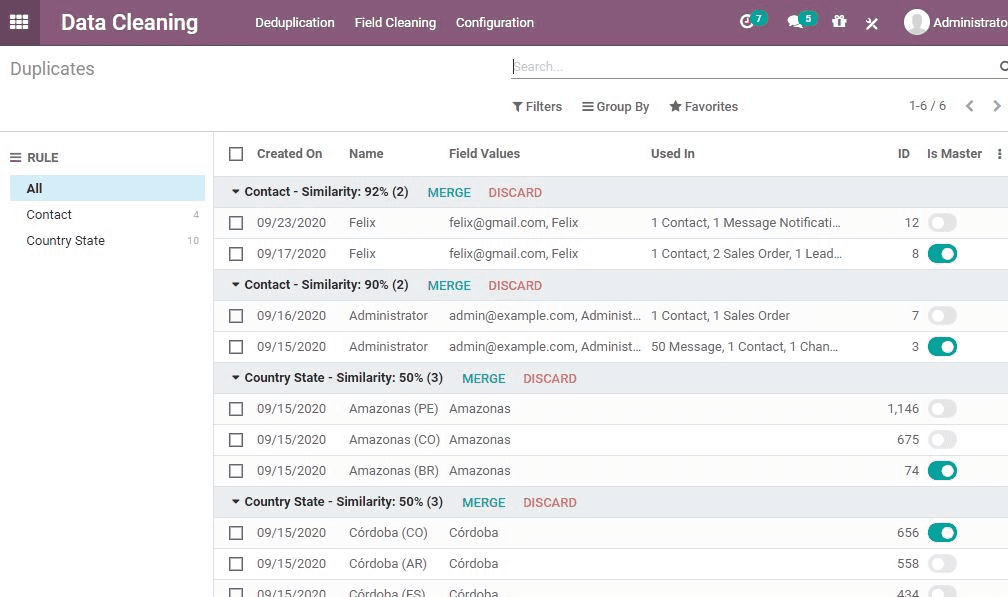
Task: Disable Is Master toggle for ID 8
Action: tap(942, 254)
